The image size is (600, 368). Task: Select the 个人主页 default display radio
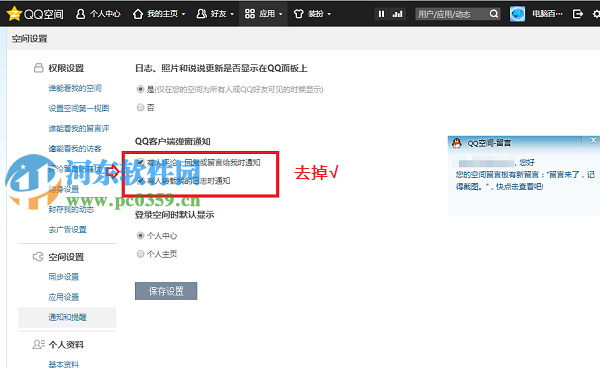[140, 254]
